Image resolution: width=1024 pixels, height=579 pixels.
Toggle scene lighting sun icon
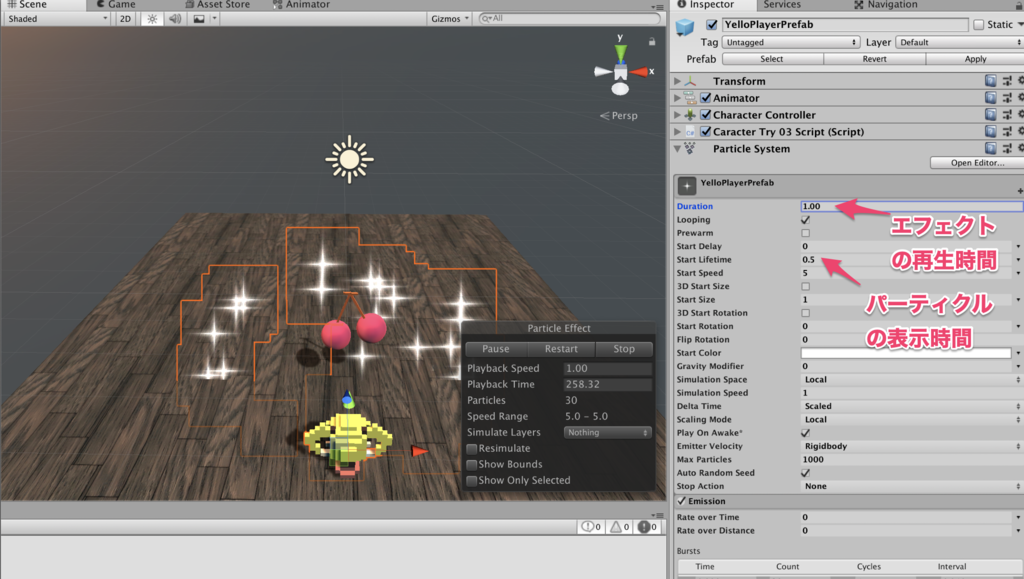[x=152, y=19]
